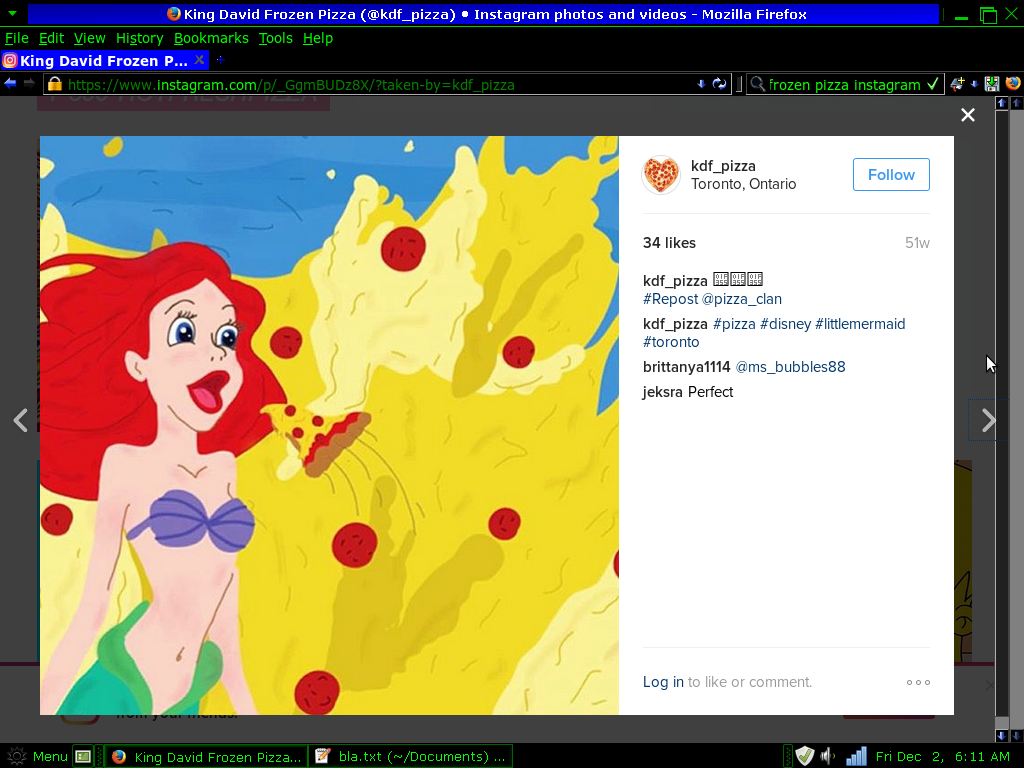Click the kdf_pizza heart pizza profile avatar
Screen dimensions: 1024x768
pyautogui.click(x=661, y=174)
